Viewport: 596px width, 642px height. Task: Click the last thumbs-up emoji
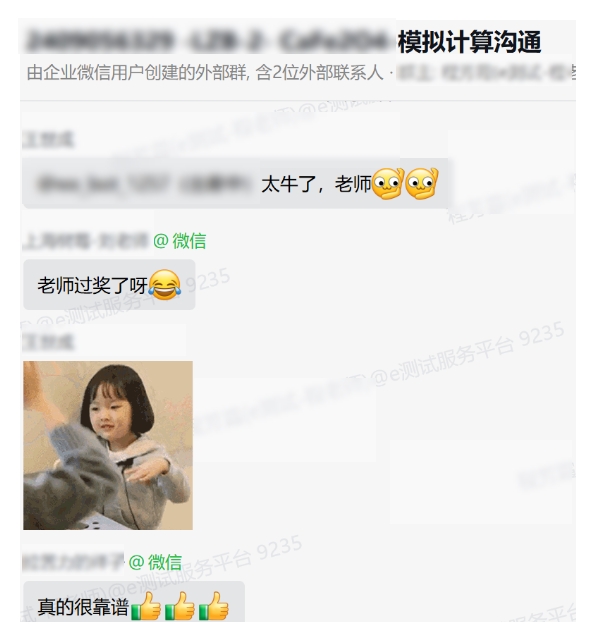click(213, 606)
